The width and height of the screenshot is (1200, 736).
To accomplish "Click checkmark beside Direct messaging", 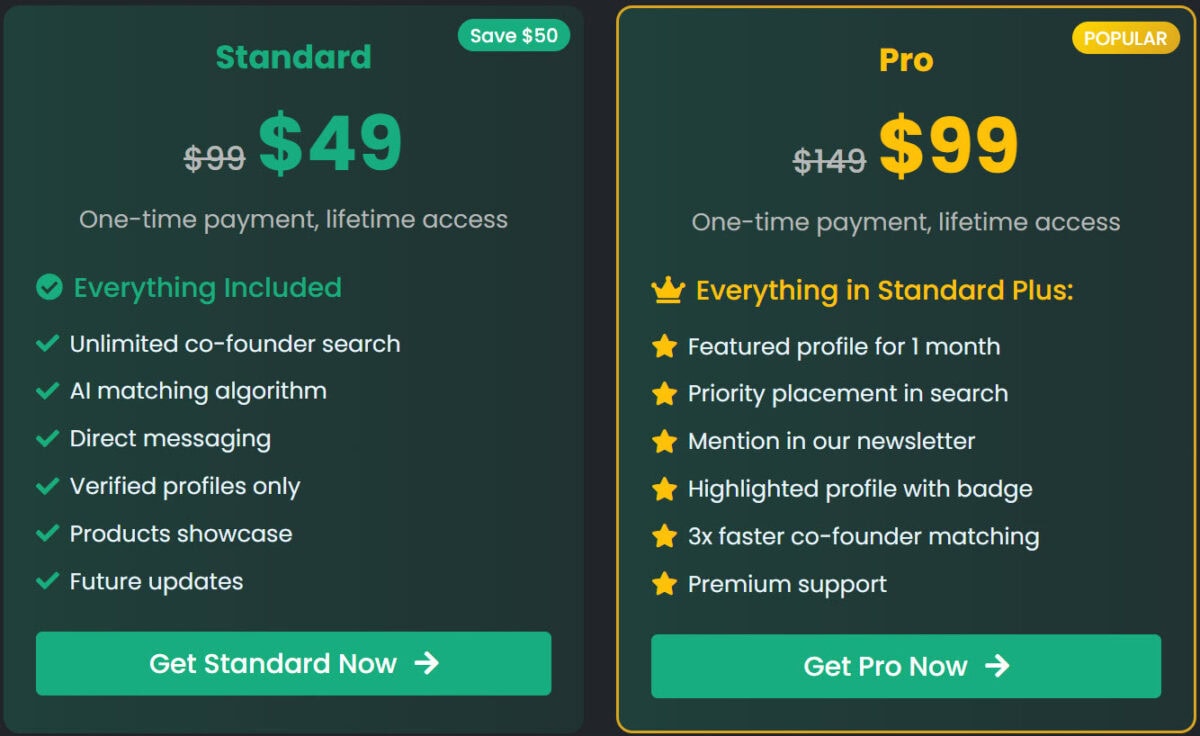I will (47, 439).
